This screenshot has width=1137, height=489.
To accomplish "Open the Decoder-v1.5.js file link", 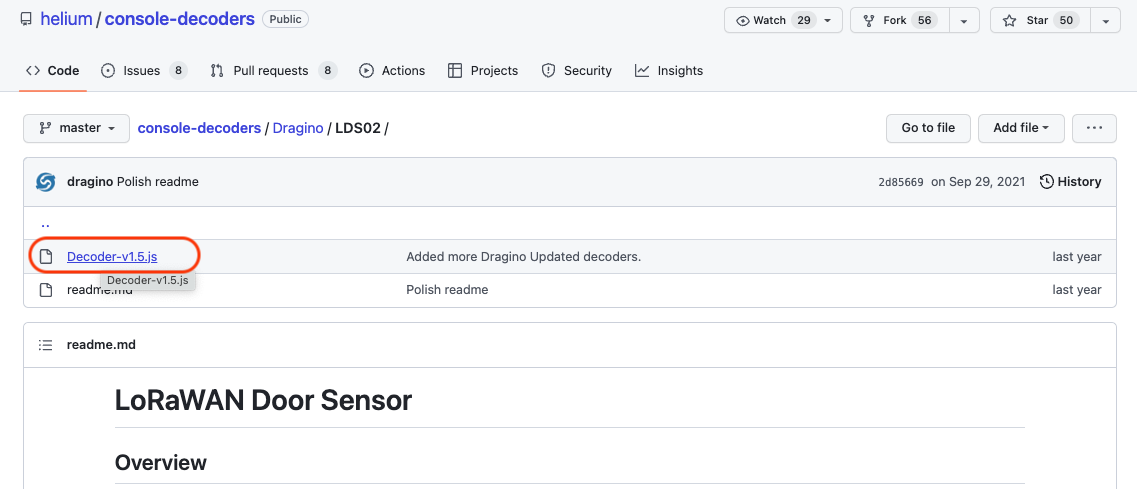I will click(x=112, y=257).
